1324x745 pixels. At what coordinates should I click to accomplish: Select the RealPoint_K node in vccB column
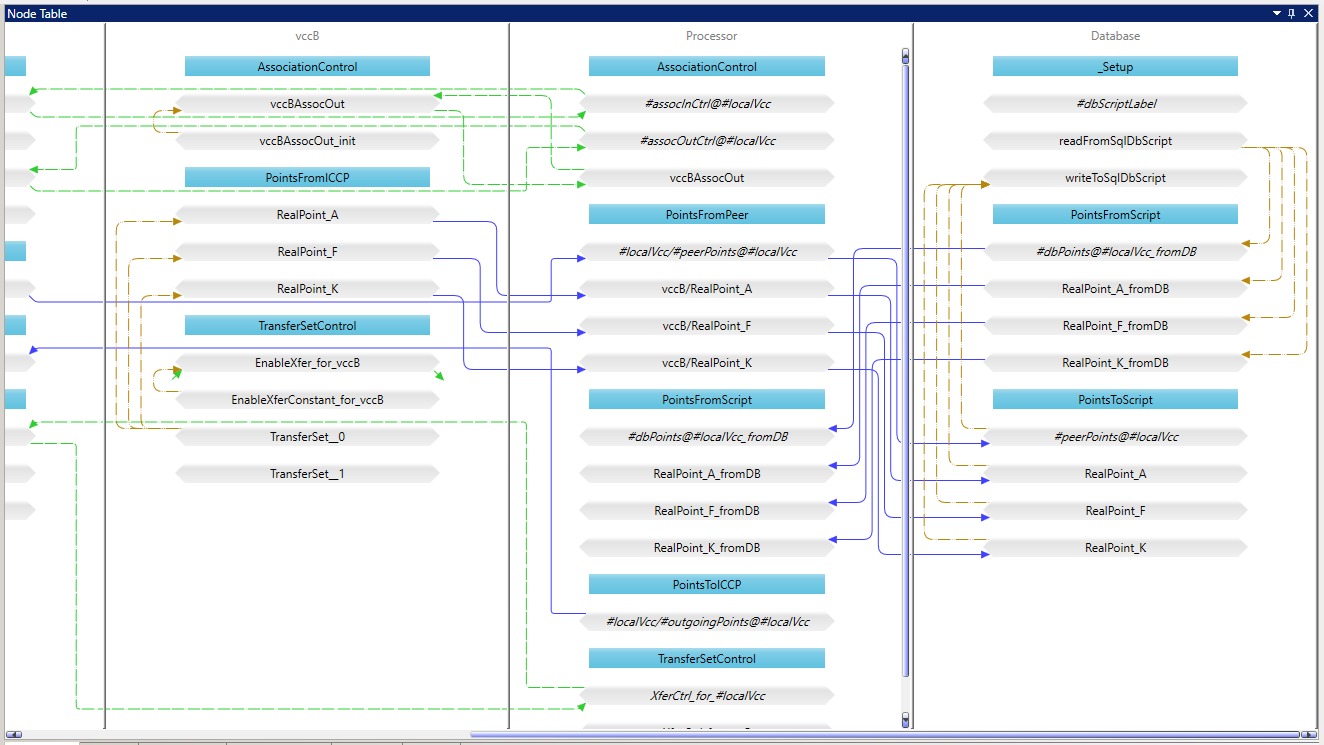[x=307, y=288]
